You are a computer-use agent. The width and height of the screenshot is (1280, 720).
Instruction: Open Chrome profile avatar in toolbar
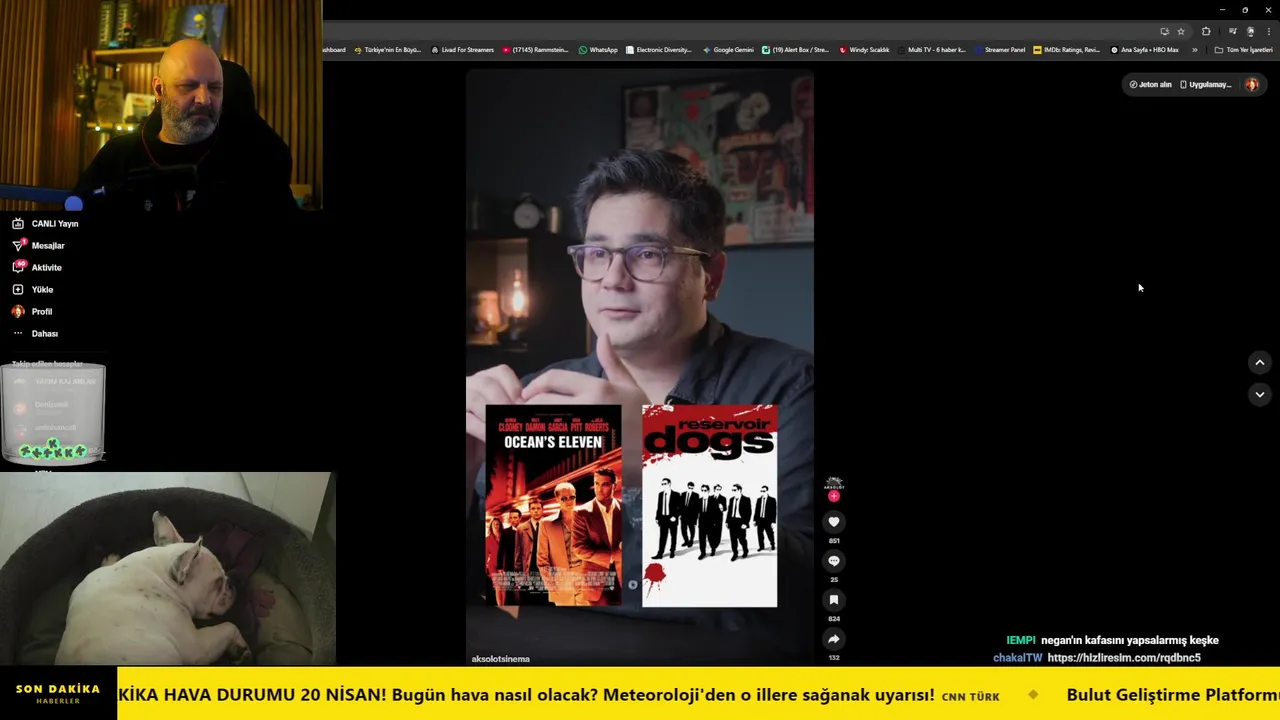pyautogui.click(x=1250, y=31)
